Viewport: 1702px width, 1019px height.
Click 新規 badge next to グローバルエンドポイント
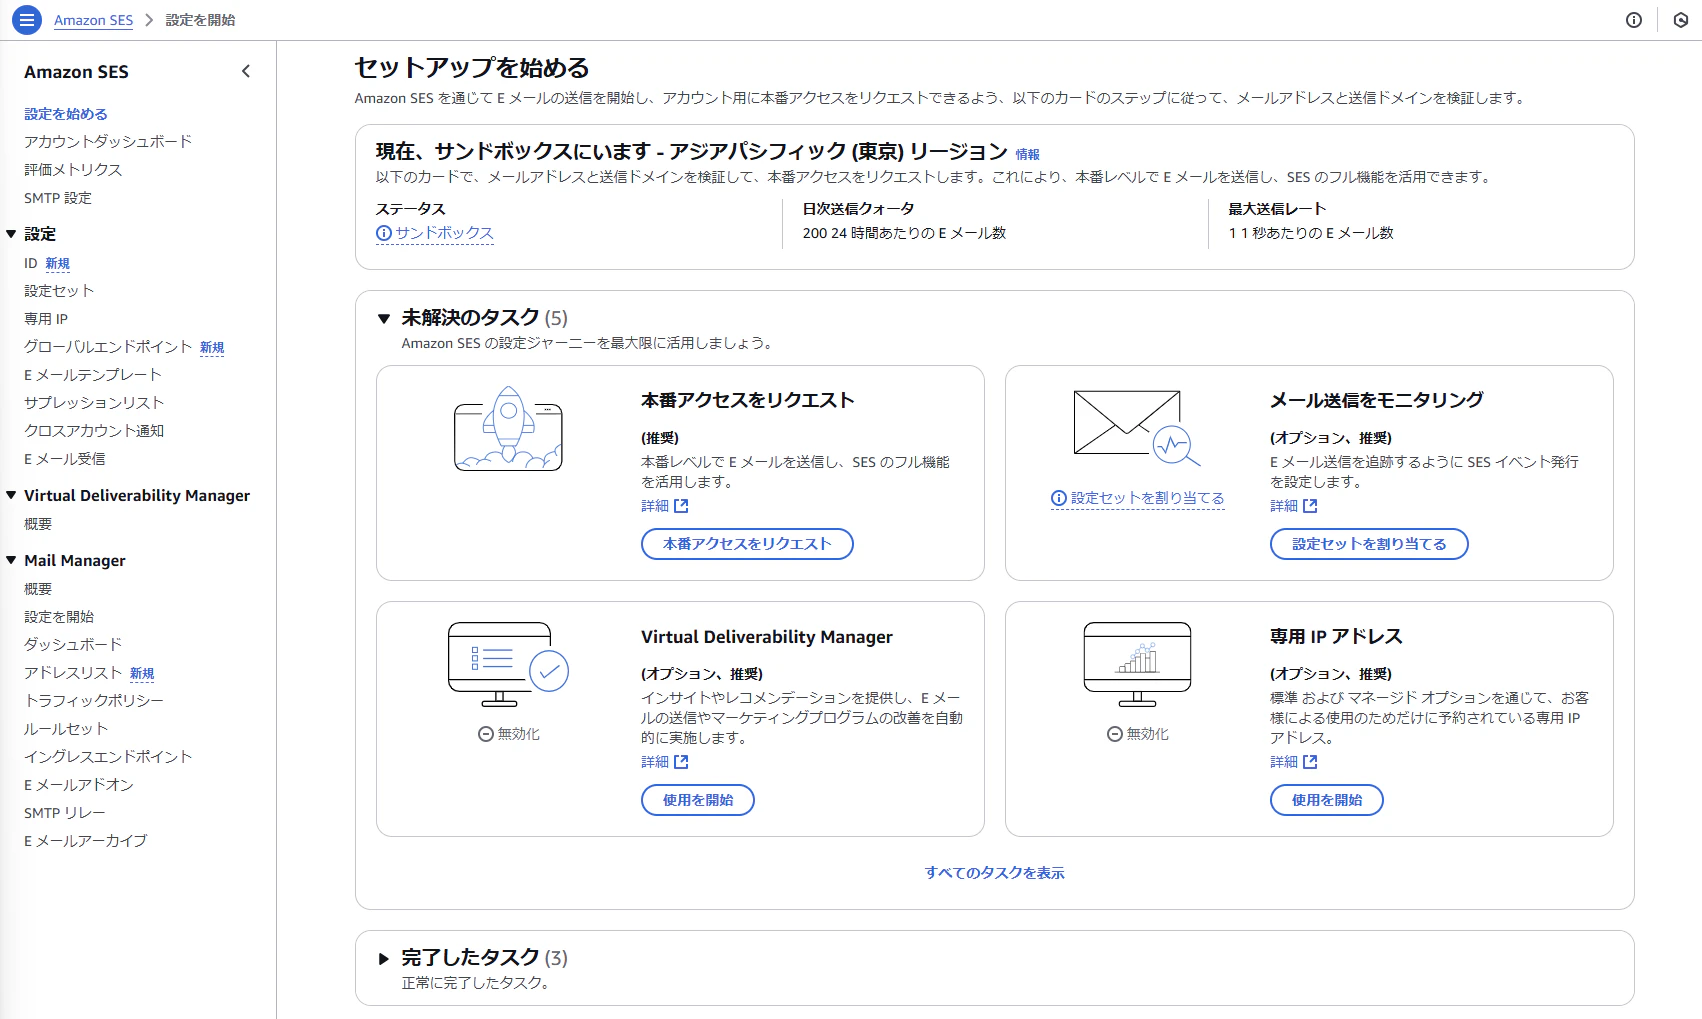coord(212,348)
